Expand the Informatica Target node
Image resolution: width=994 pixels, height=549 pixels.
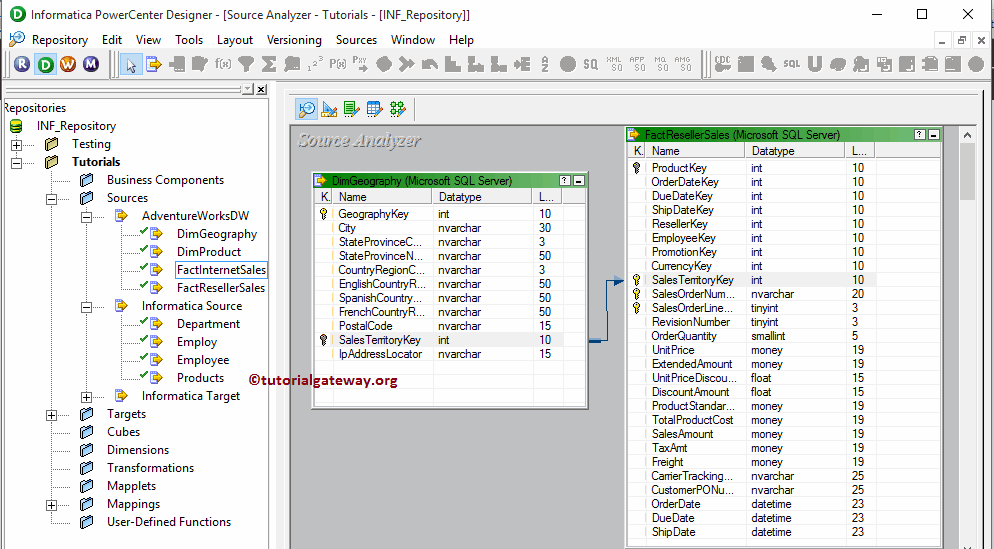click(87, 396)
